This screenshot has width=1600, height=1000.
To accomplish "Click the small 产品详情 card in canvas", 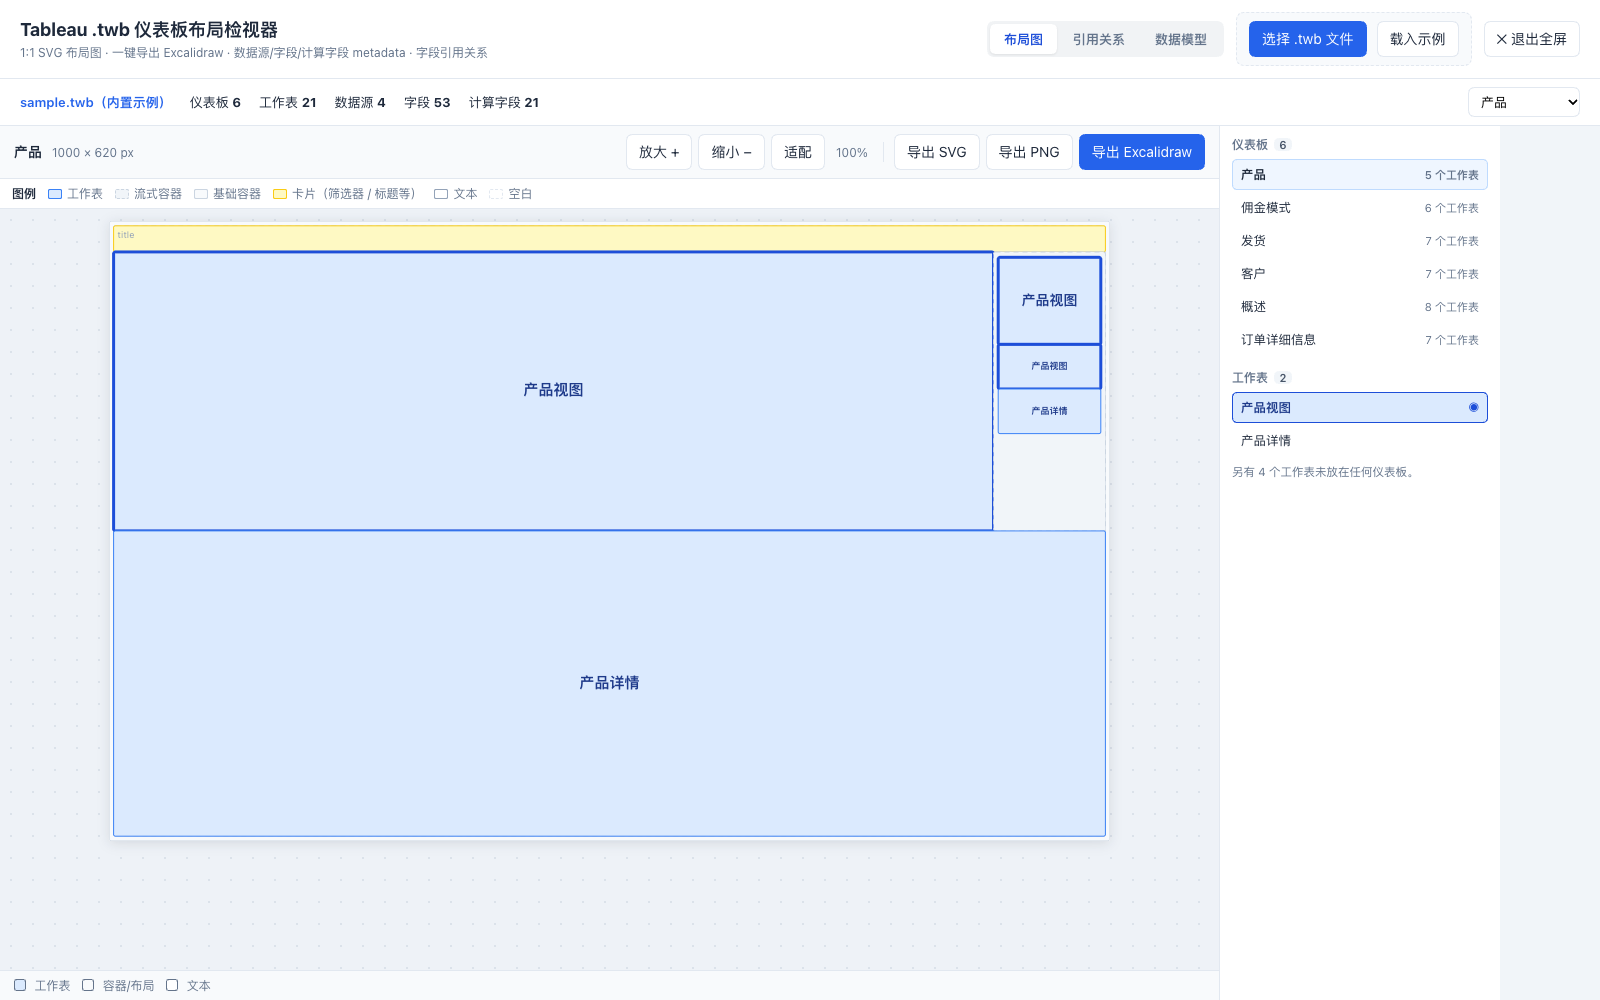I will [1049, 411].
